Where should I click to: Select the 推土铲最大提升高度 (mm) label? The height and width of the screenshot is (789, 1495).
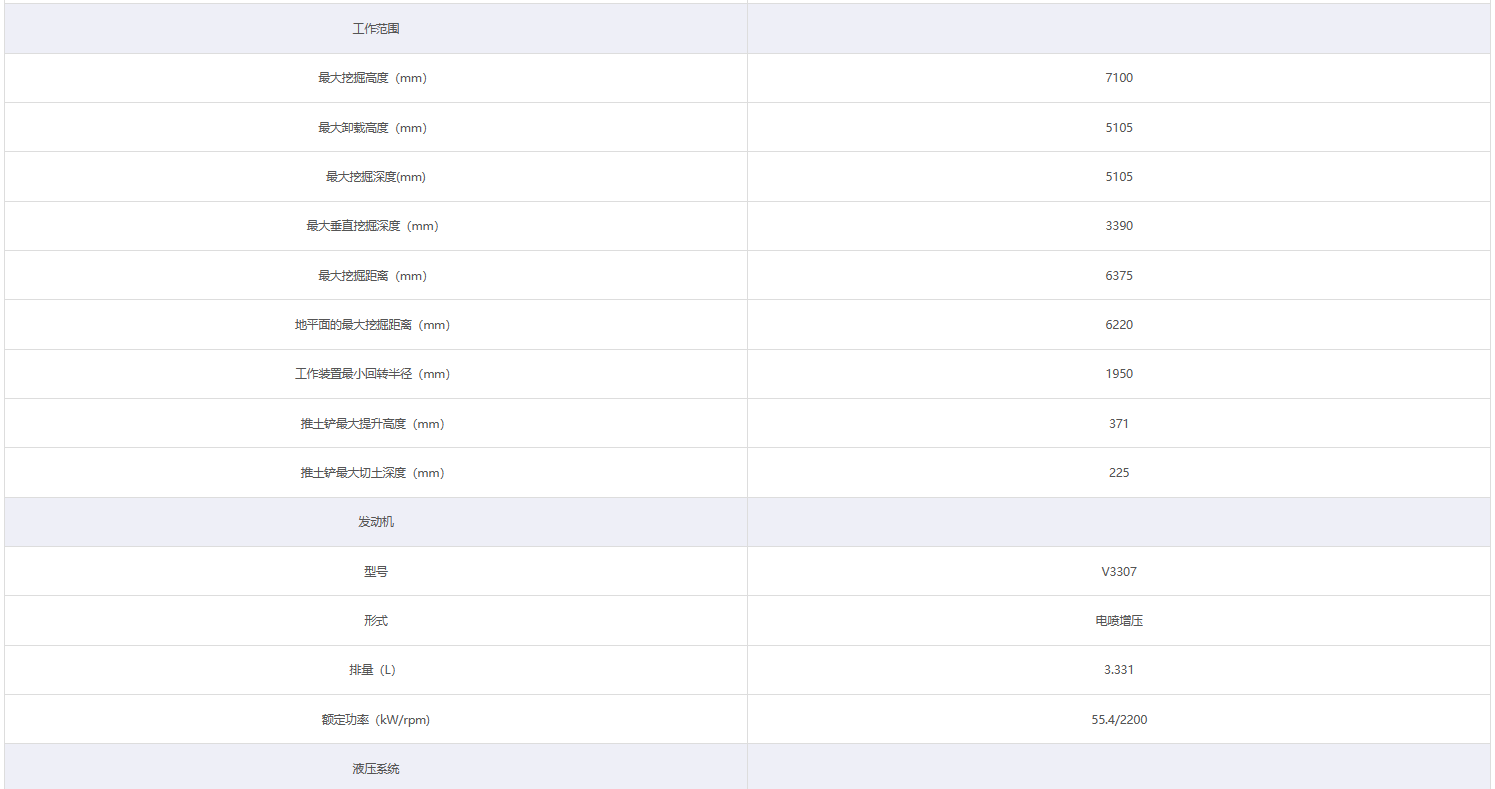(x=372, y=424)
